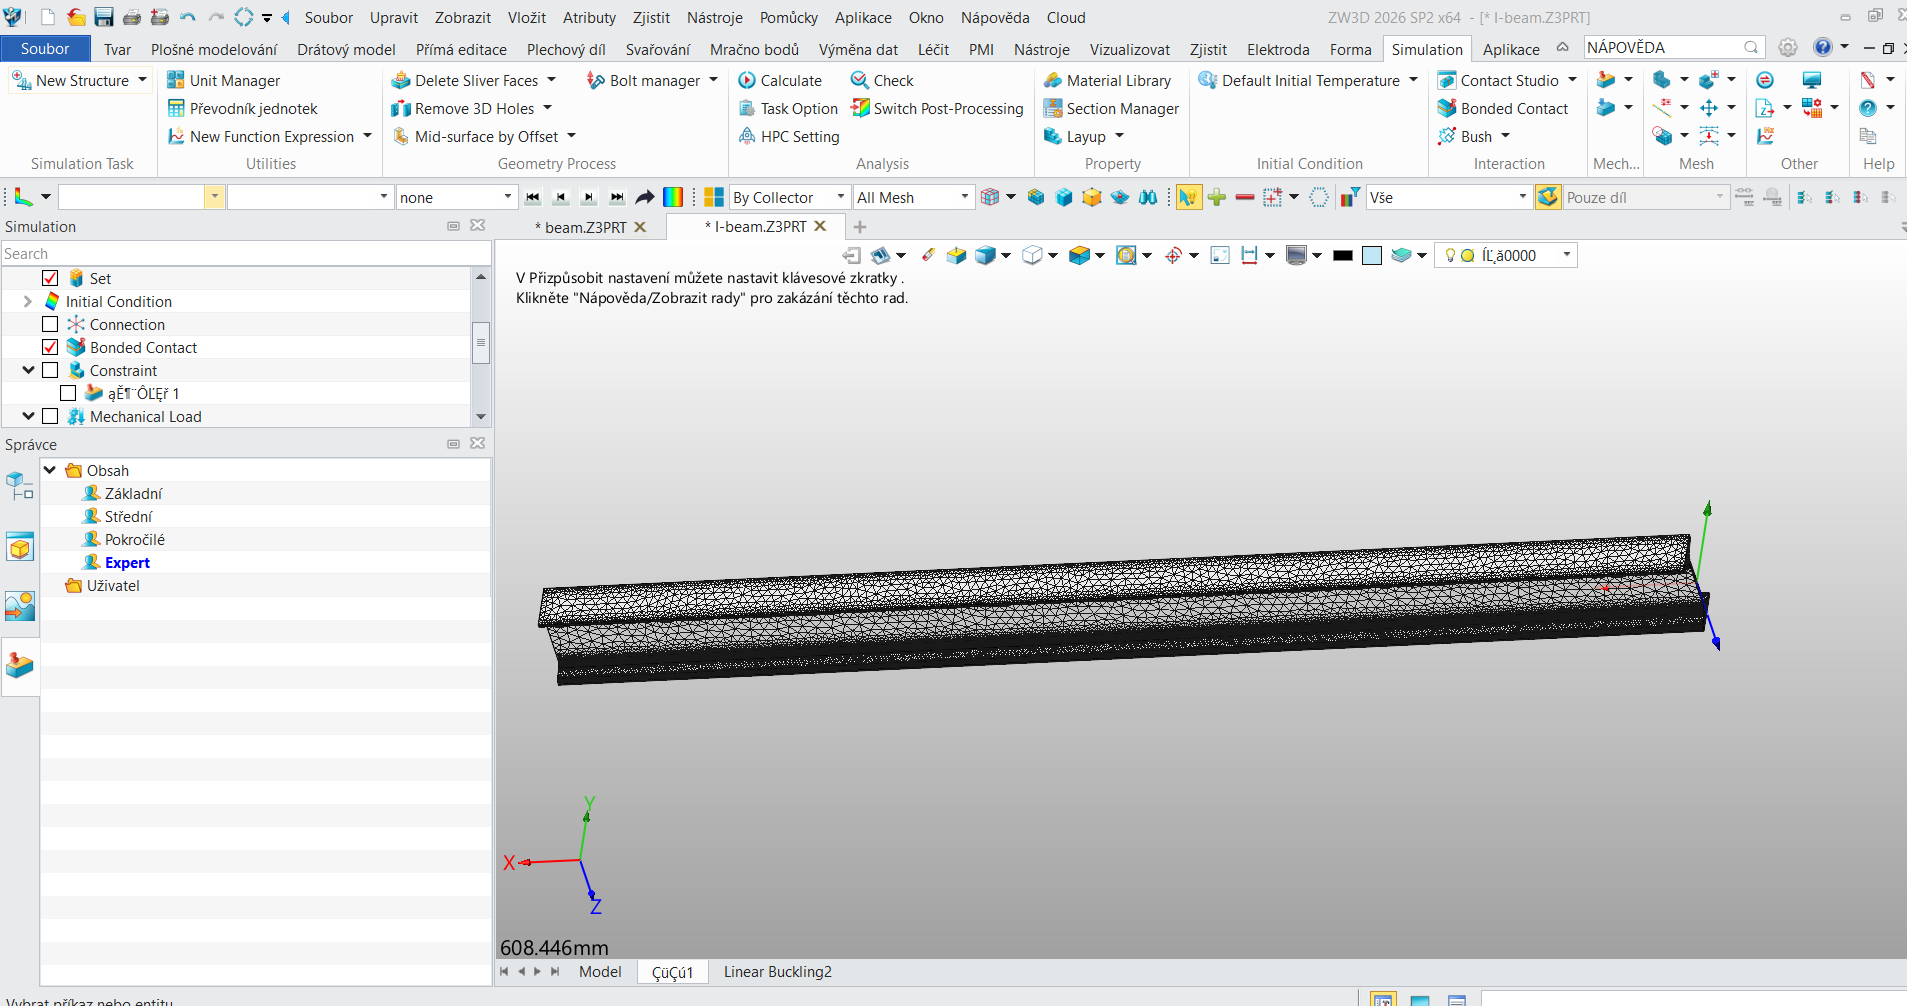Open the Material Library

click(x=1107, y=80)
